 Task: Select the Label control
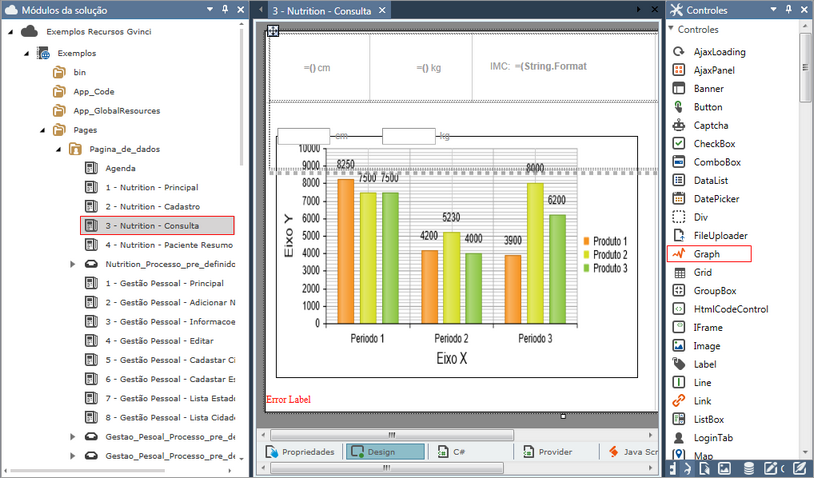[x=695, y=364]
